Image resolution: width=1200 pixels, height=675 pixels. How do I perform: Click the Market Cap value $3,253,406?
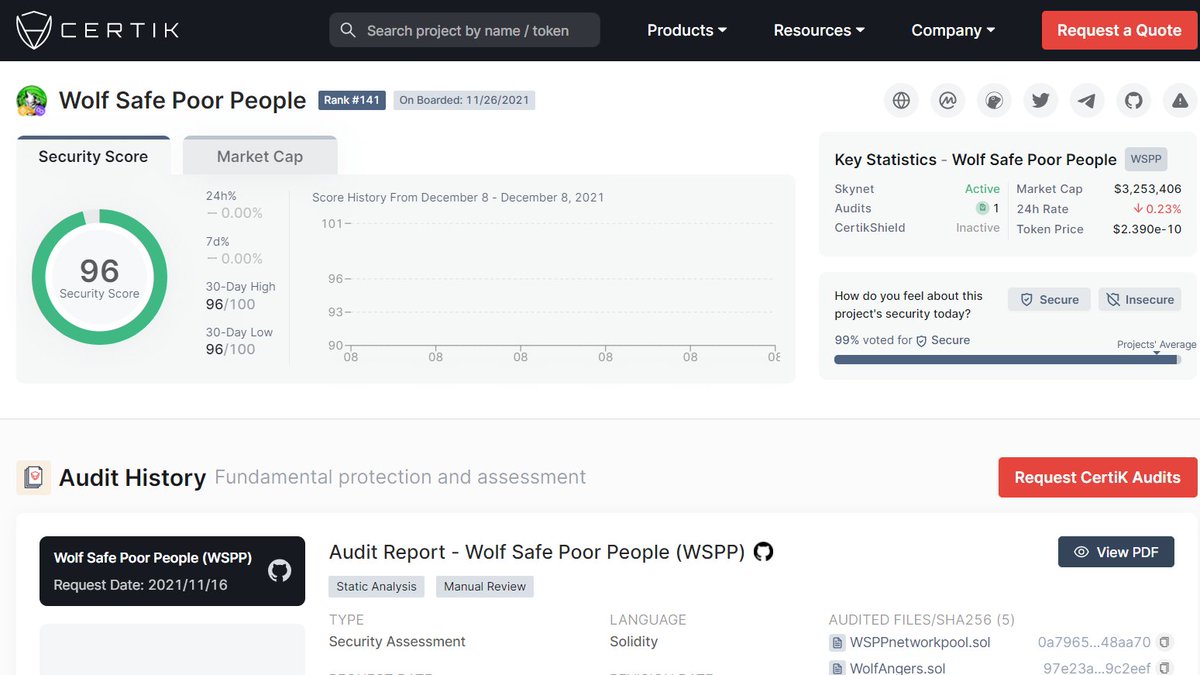[x=1148, y=189]
